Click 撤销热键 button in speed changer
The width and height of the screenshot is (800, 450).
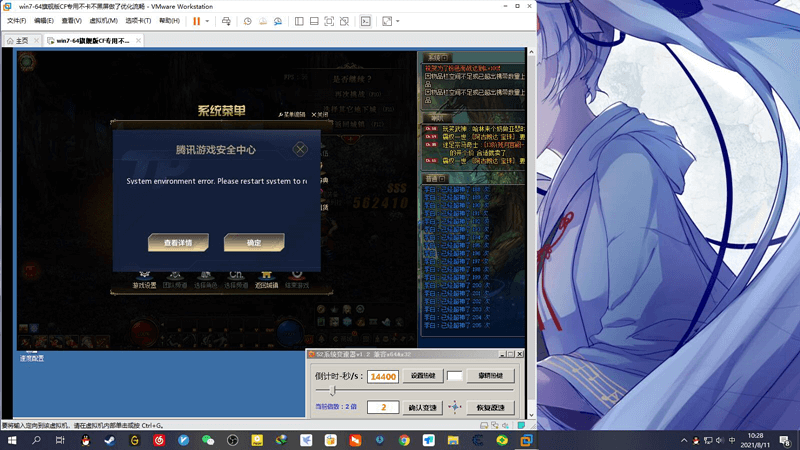[490, 376]
